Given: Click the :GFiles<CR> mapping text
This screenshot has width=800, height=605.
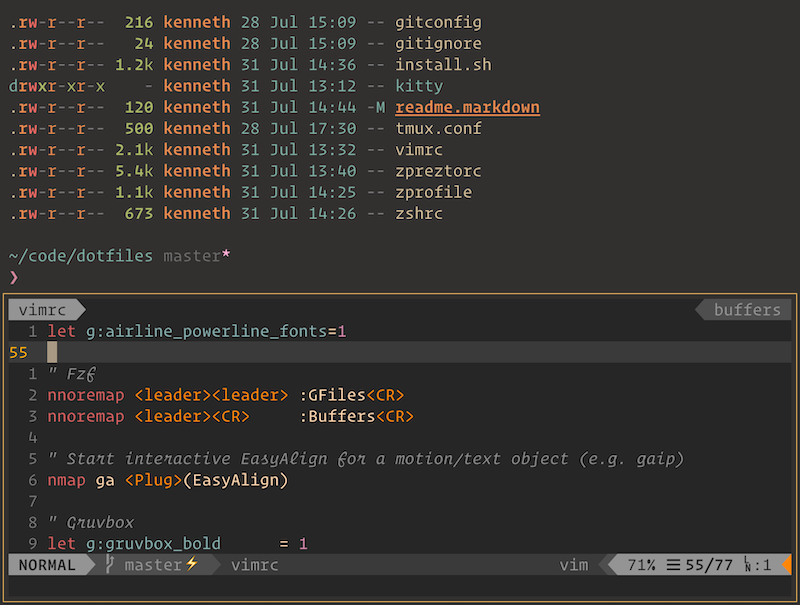Looking at the screenshot, I should point(352,395).
